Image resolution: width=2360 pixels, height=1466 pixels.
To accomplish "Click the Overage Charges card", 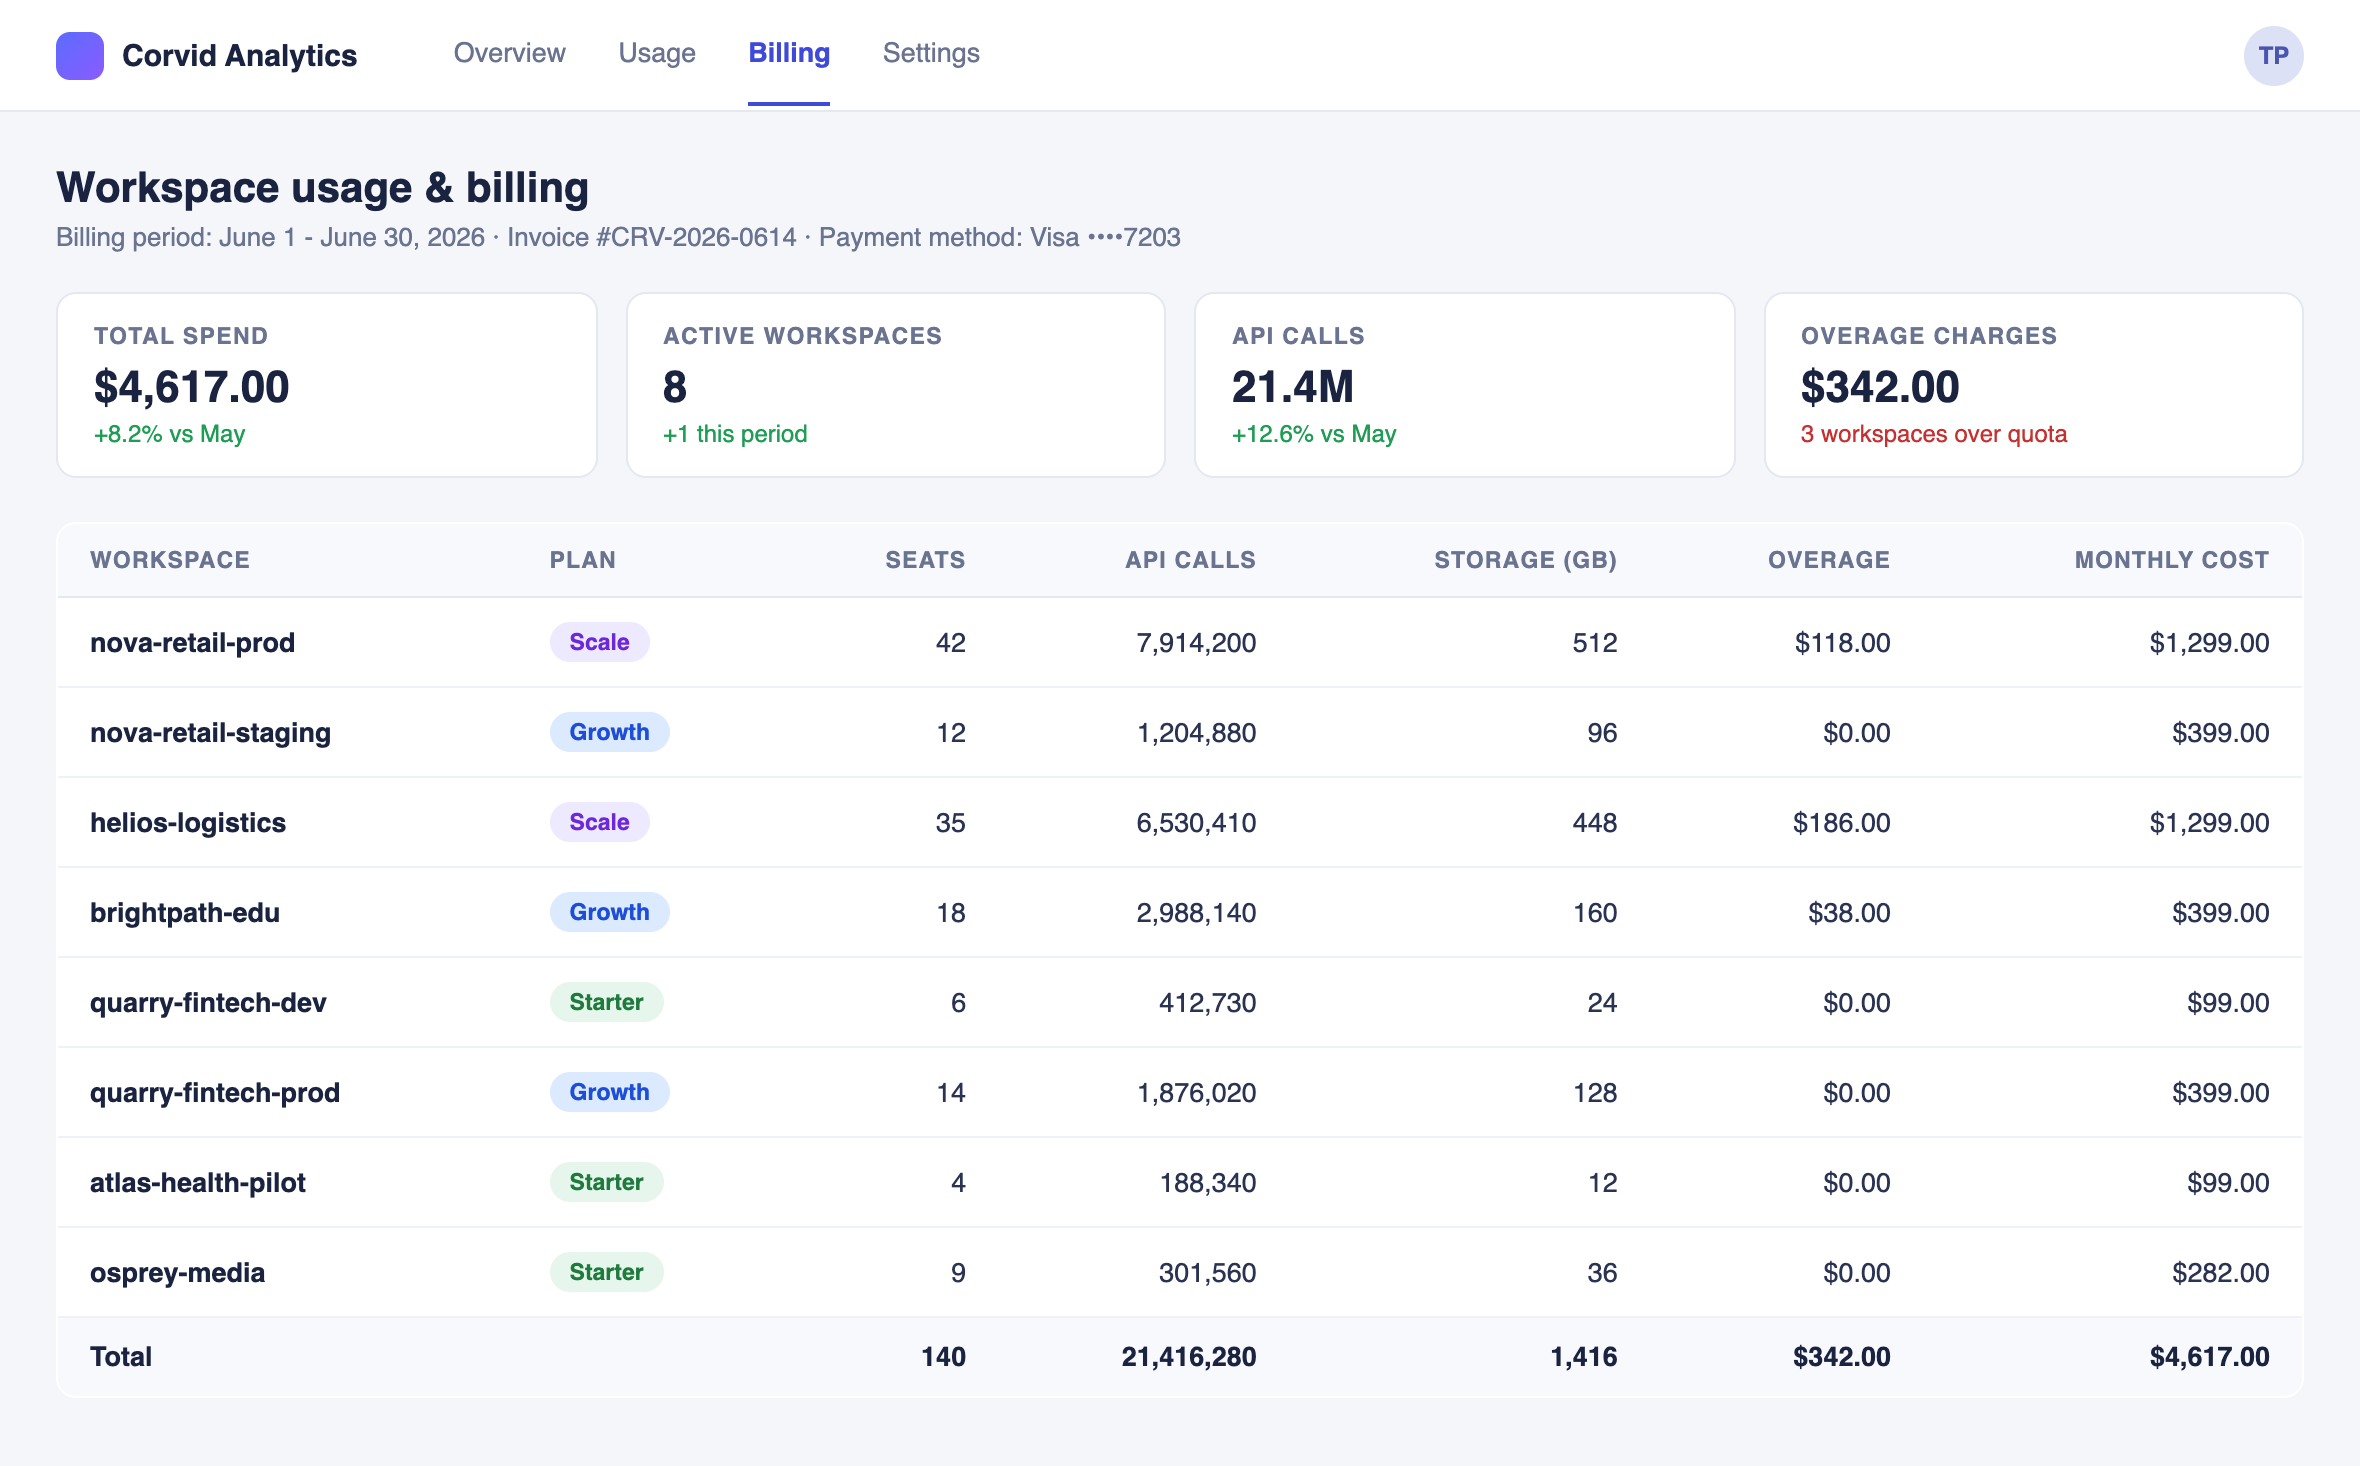I will coord(2034,385).
